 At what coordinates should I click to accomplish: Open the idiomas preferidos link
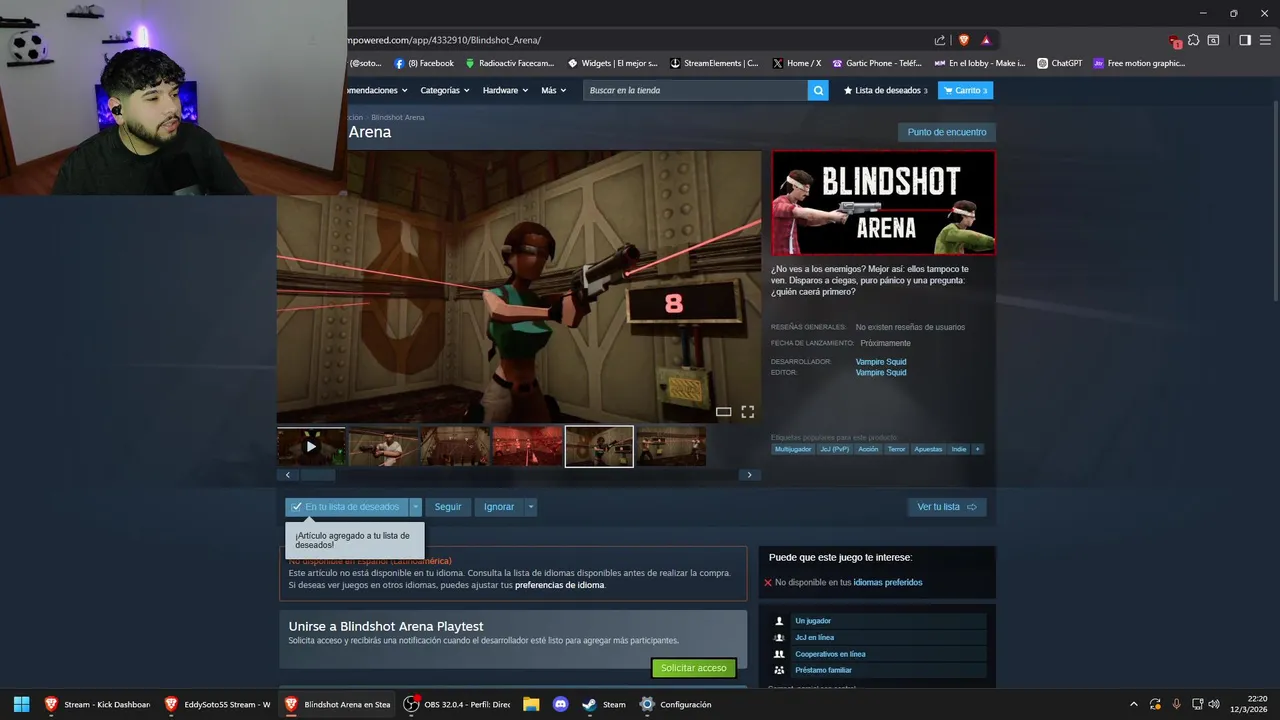pyautogui.click(x=888, y=582)
